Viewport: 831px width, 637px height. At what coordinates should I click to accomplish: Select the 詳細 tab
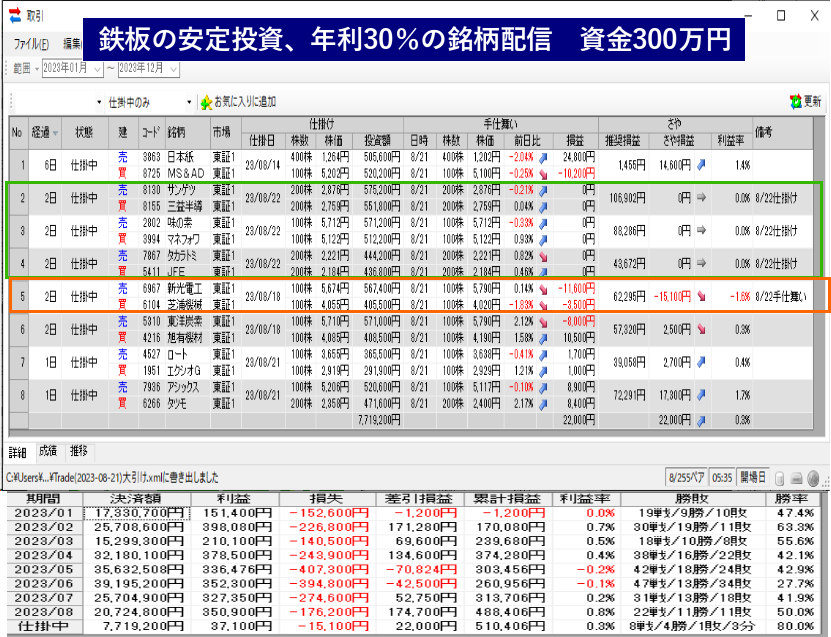pos(18,451)
